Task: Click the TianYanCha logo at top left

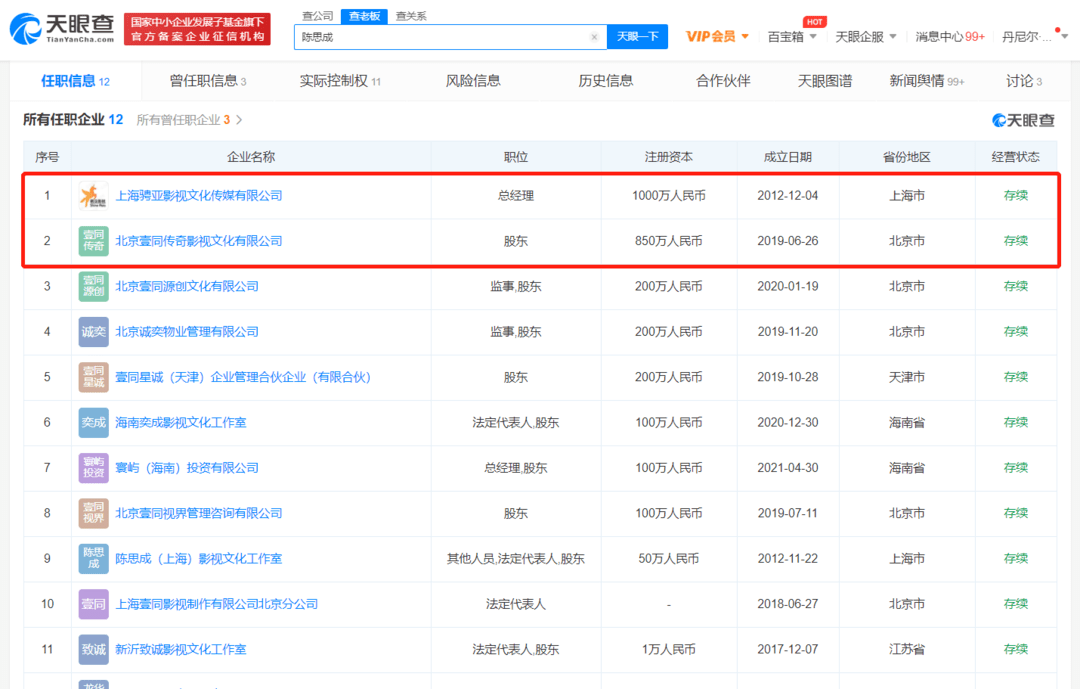Action: 62,28
